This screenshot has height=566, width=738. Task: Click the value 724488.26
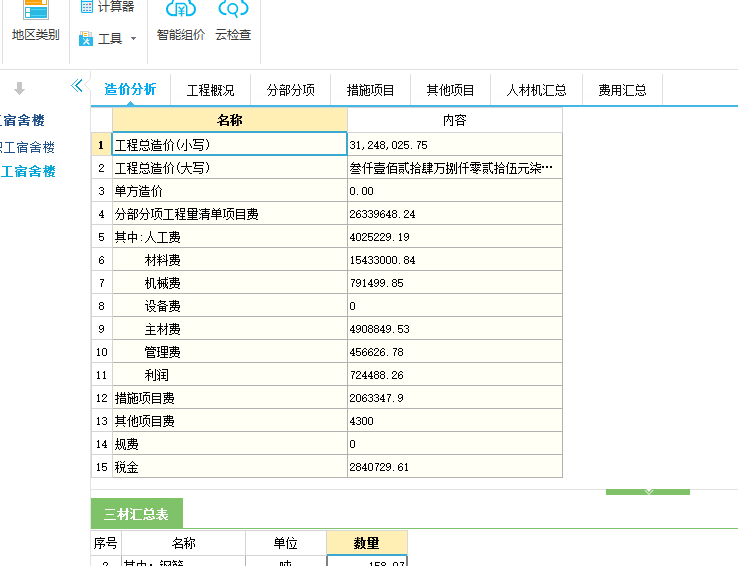[455, 375]
